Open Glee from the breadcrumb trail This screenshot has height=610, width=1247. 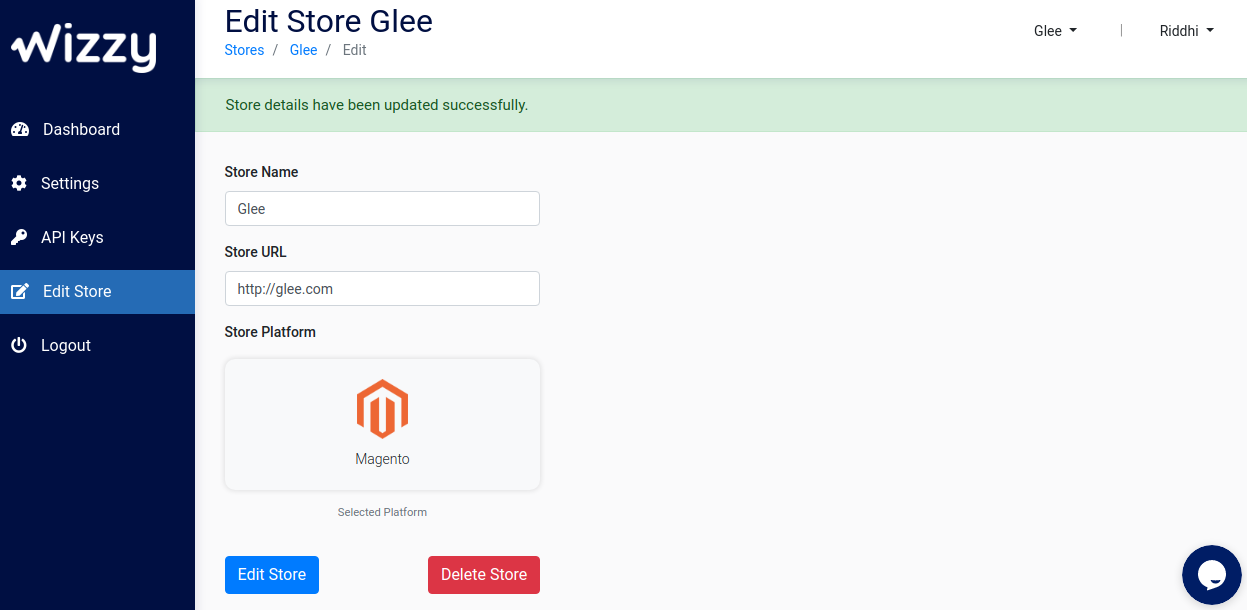303,49
